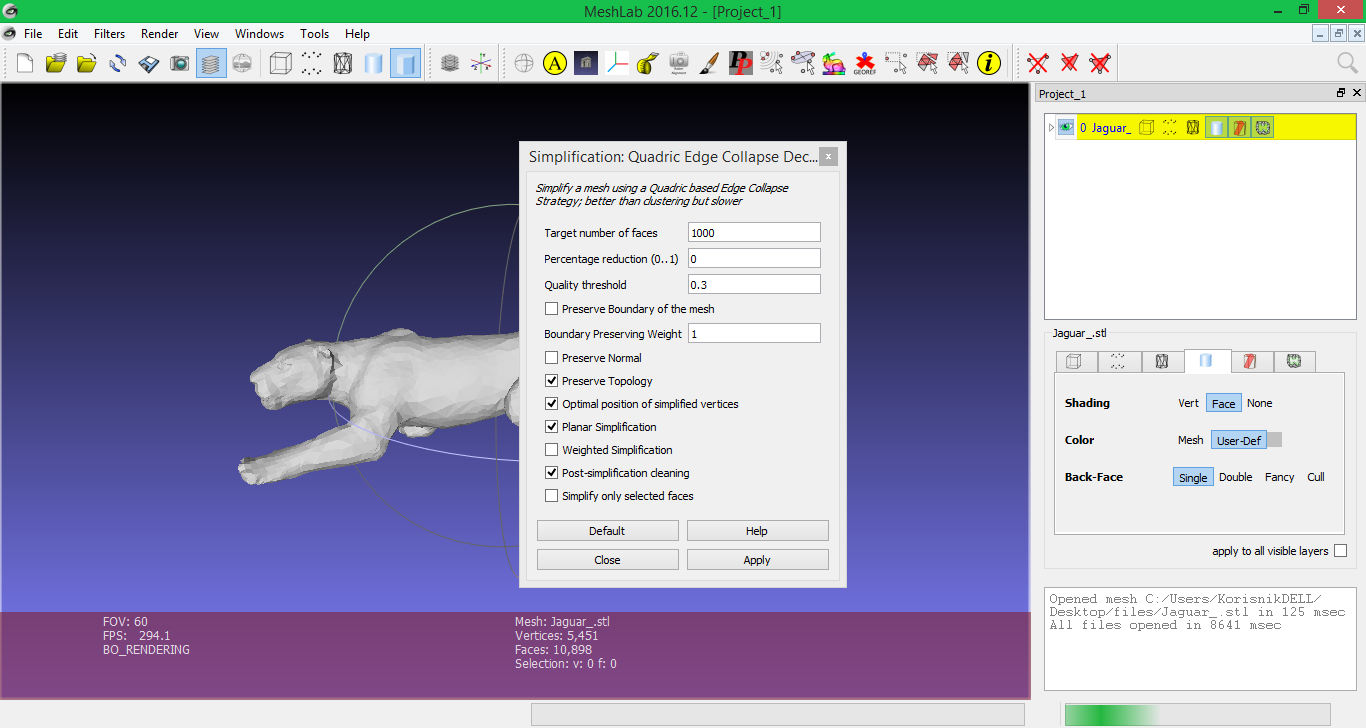Image resolution: width=1366 pixels, height=728 pixels.
Task: Uncheck Post-simplification cleaning
Action: coord(551,473)
